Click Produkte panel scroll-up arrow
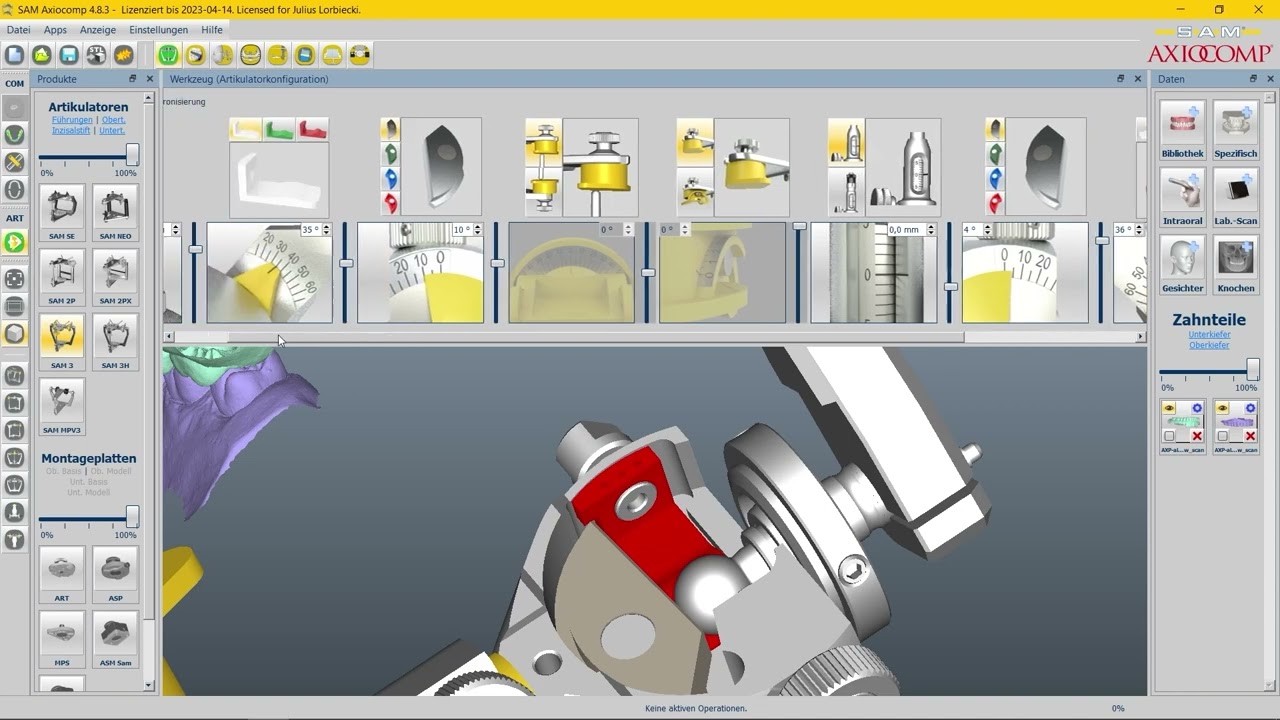 tap(149, 99)
